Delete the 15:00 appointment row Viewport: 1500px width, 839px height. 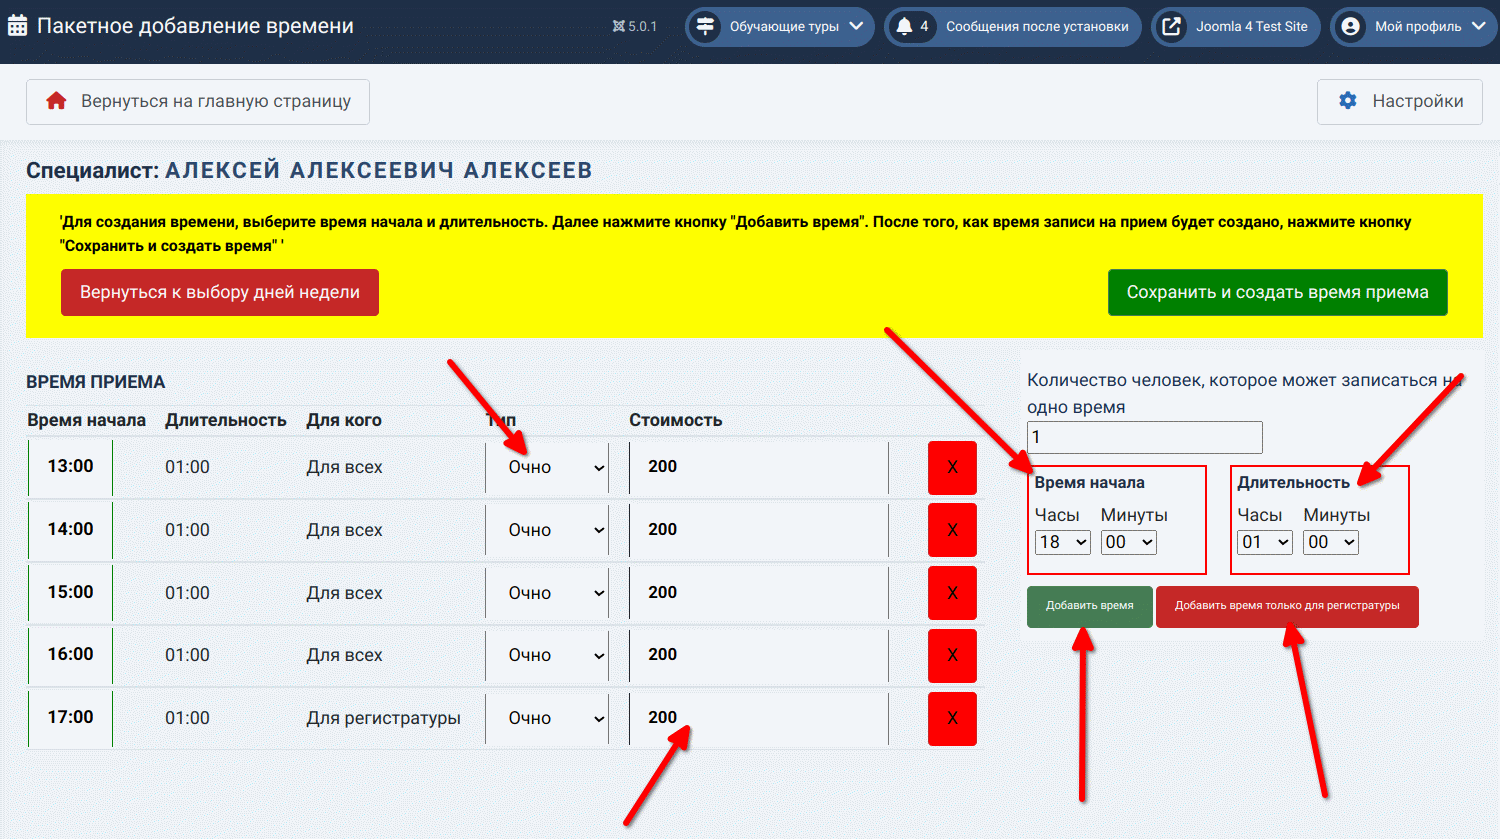click(951, 593)
